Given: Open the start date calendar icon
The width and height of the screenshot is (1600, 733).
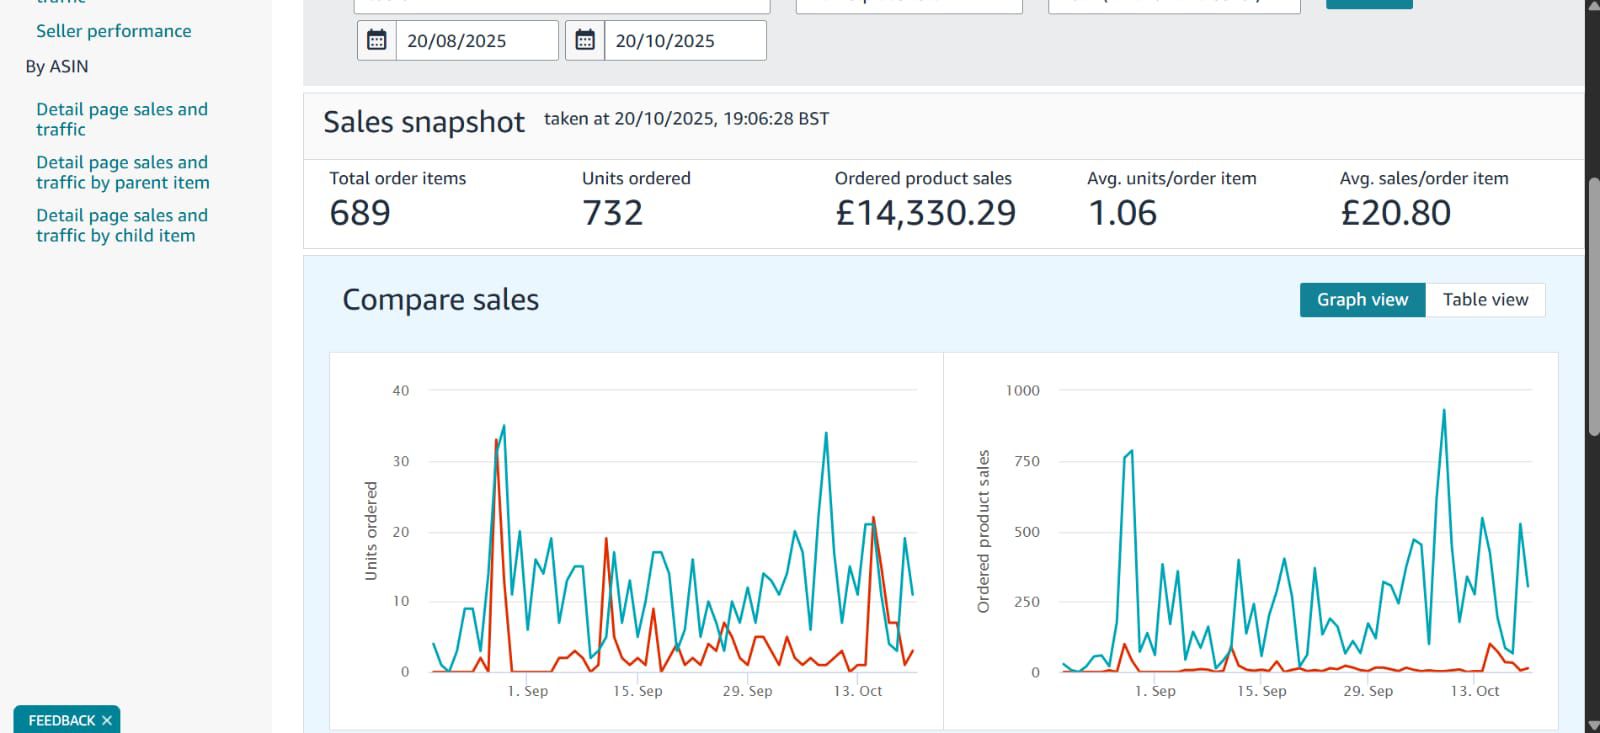Looking at the screenshot, I should [x=377, y=41].
